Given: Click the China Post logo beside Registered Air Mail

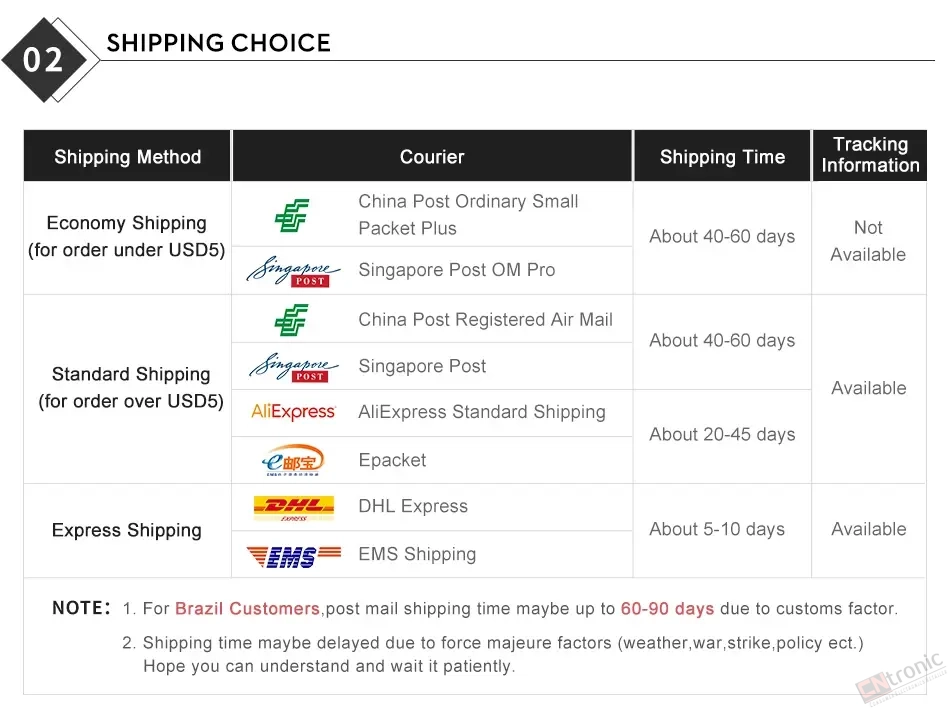Looking at the screenshot, I should coord(291,320).
